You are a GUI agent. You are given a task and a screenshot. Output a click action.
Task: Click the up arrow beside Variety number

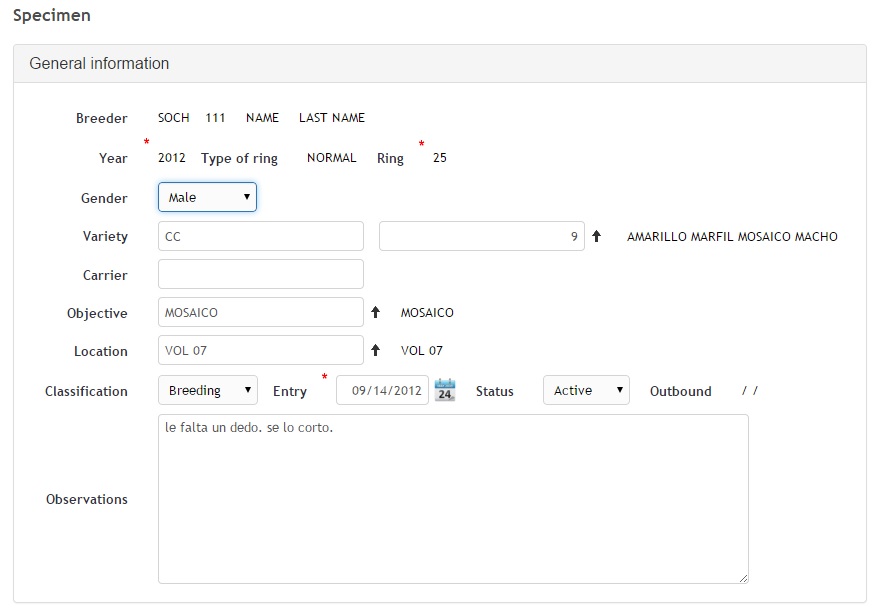(597, 237)
